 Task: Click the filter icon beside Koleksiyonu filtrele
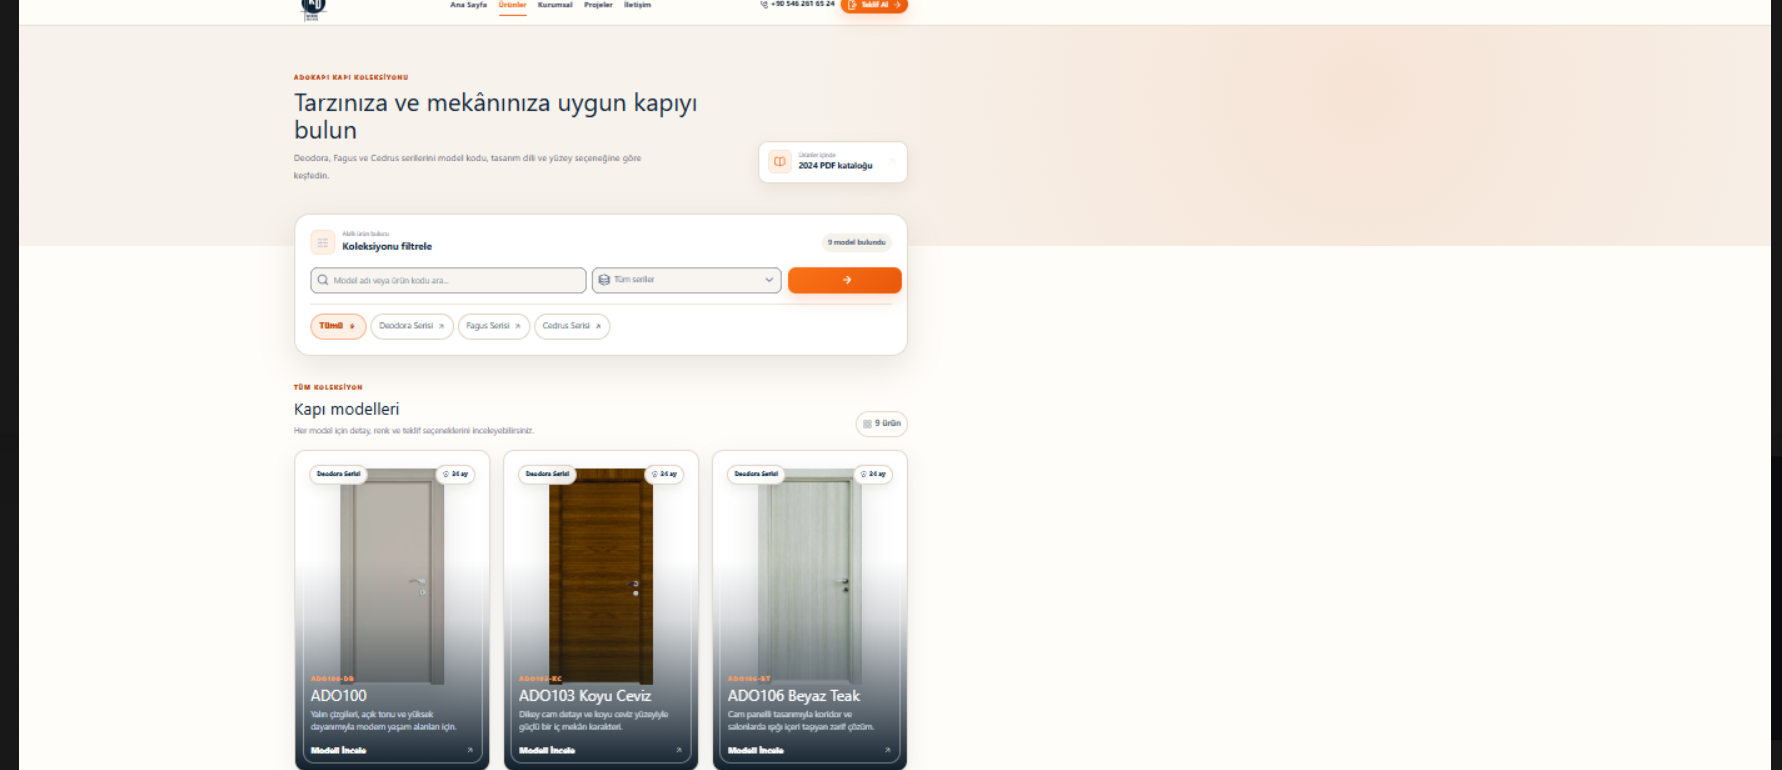(x=323, y=243)
